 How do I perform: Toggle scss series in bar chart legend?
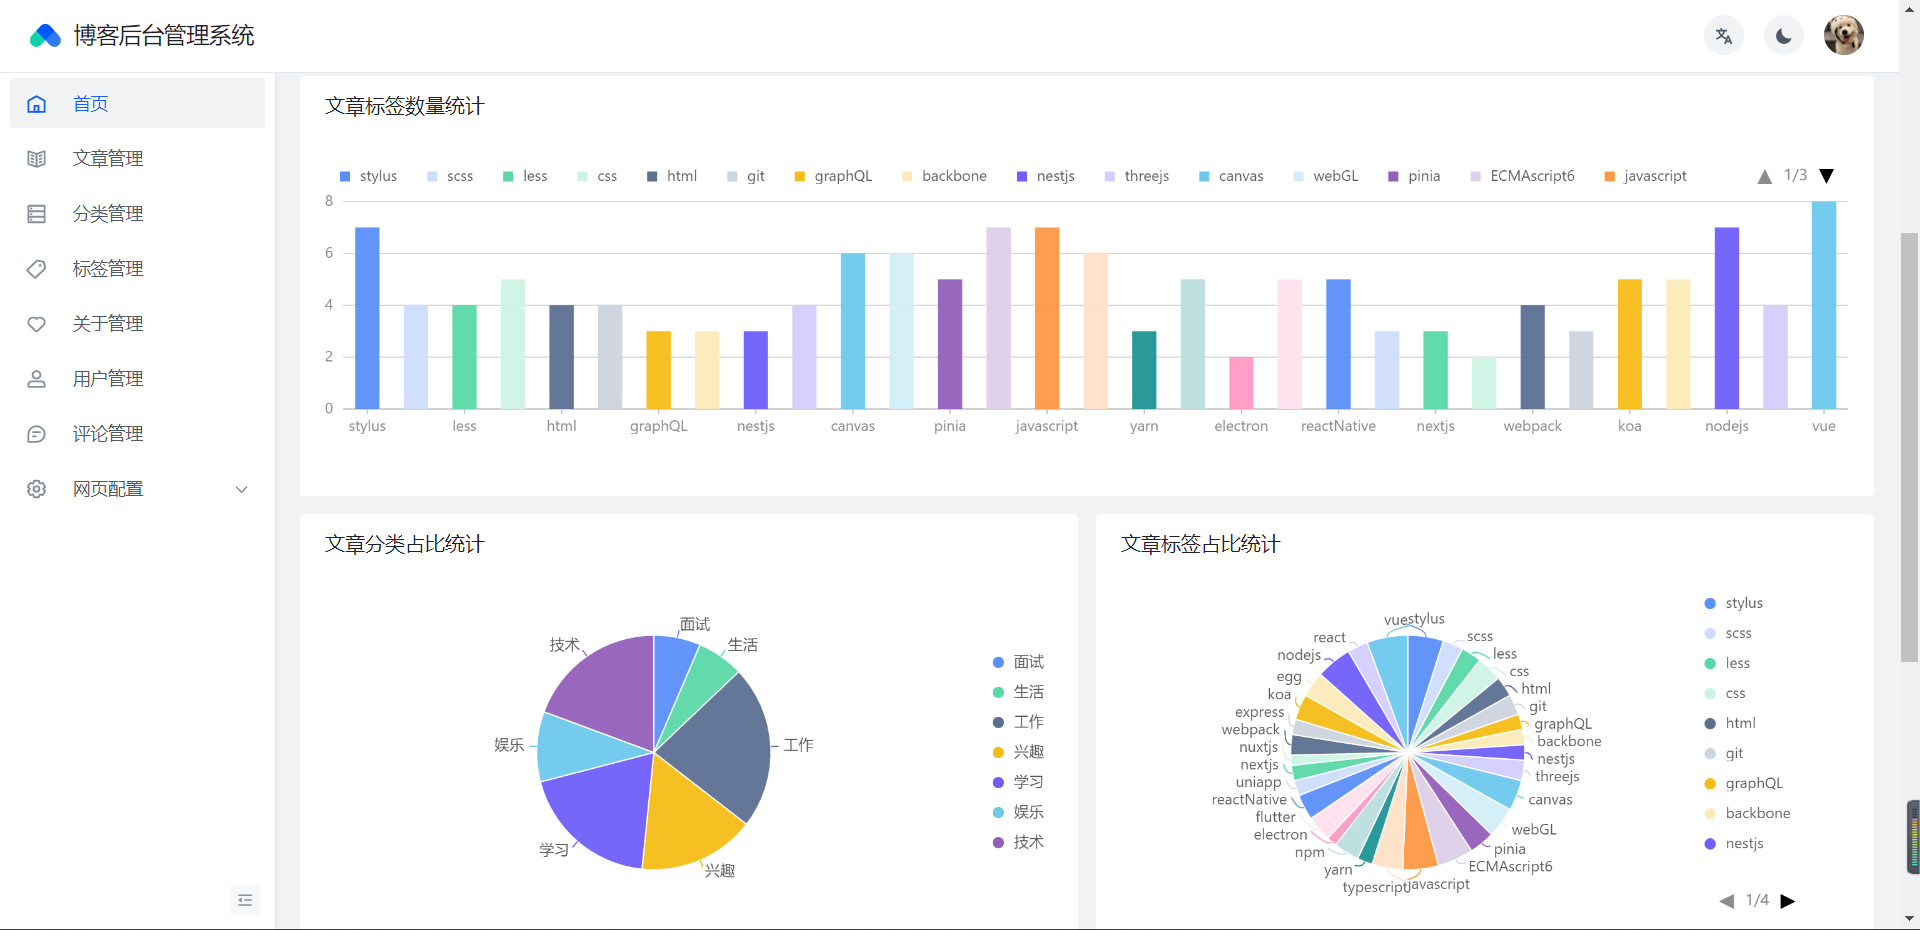(450, 176)
